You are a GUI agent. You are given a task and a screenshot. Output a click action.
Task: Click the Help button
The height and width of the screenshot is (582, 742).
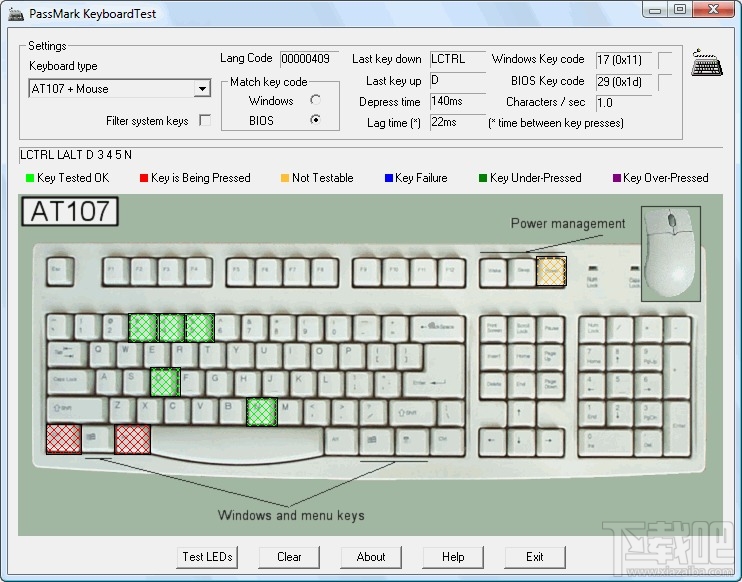[x=453, y=557]
